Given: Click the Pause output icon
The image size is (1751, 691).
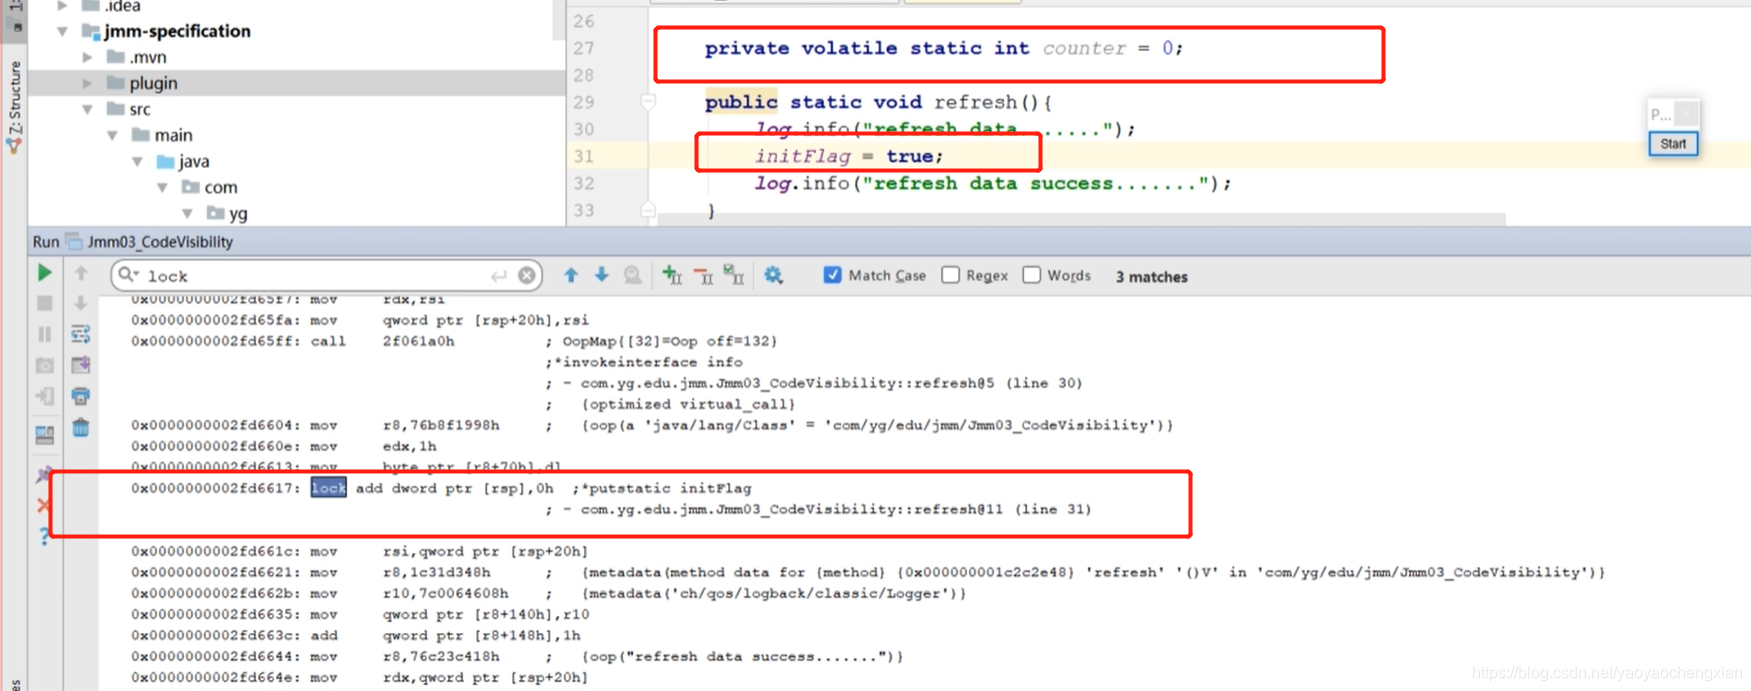Looking at the screenshot, I should click(x=44, y=334).
